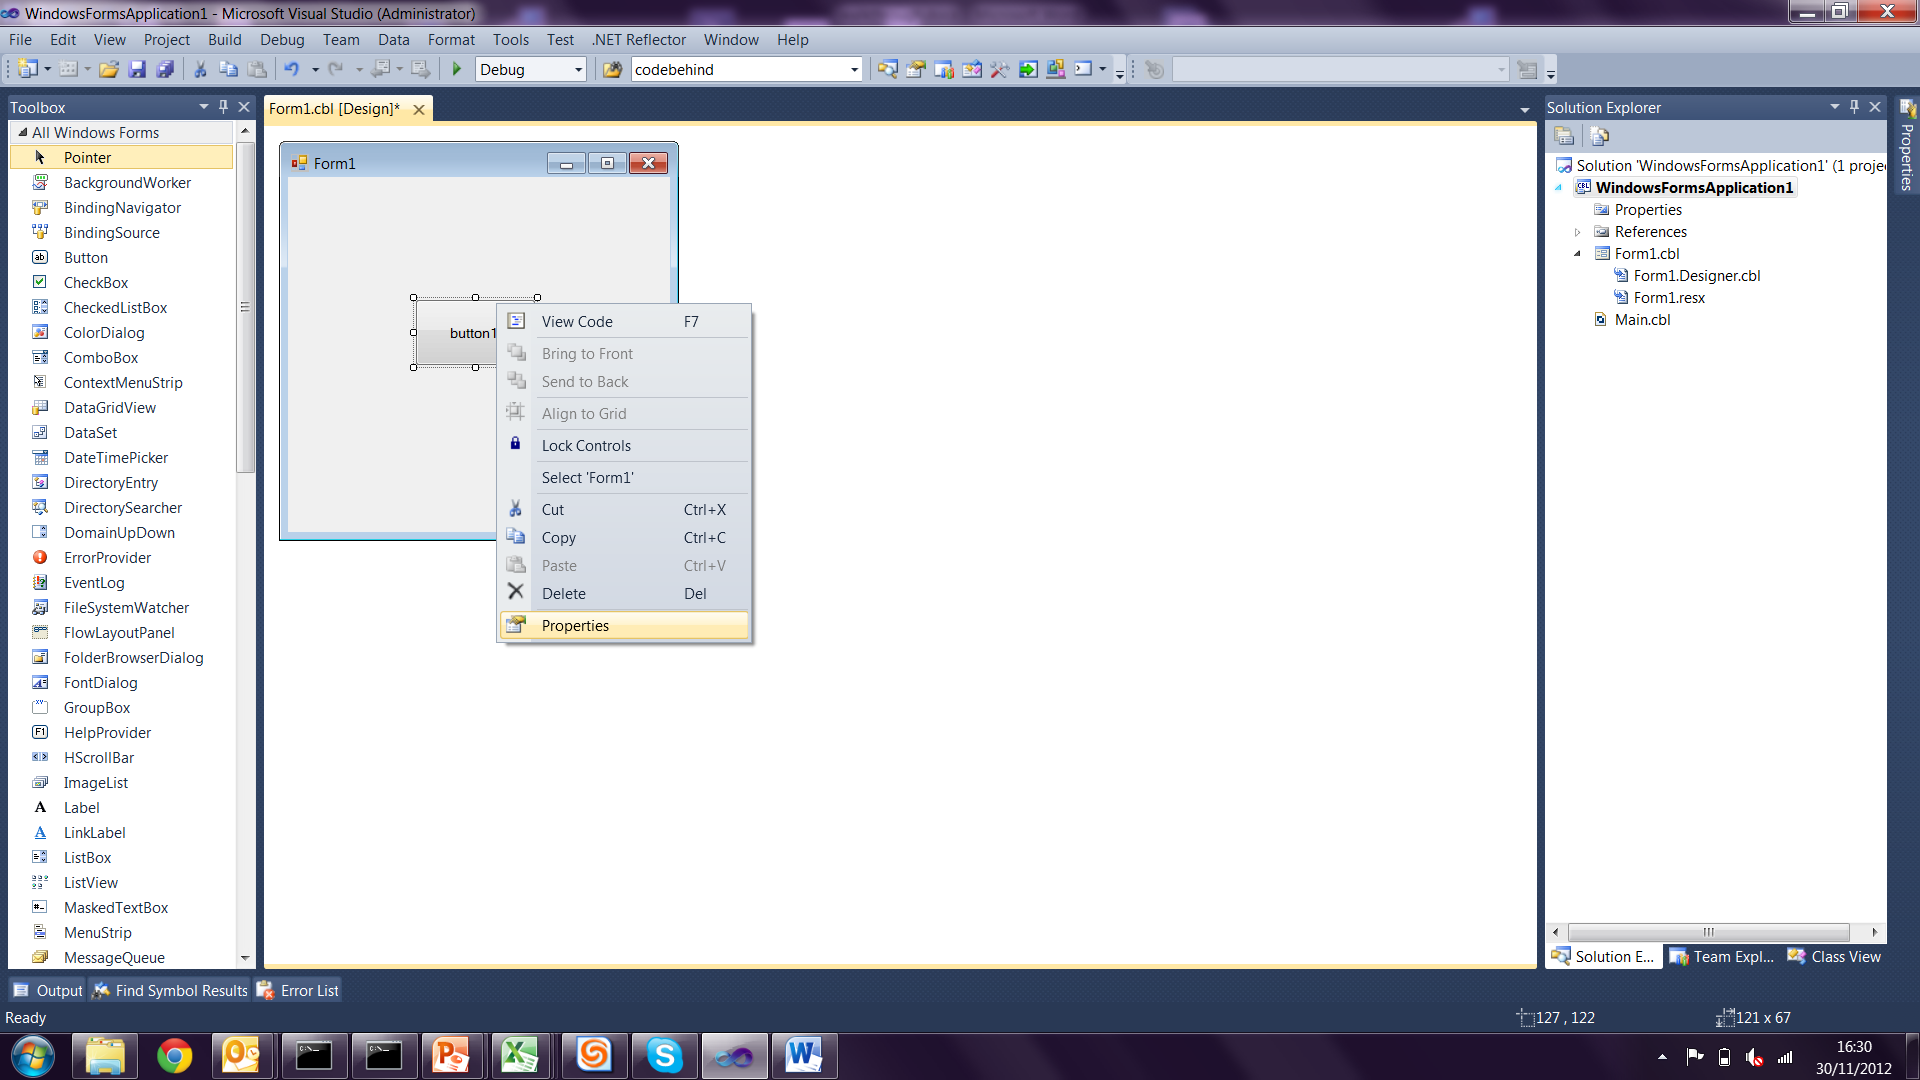Collapse the Form1.cbl tree node

pyautogui.click(x=1578, y=254)
